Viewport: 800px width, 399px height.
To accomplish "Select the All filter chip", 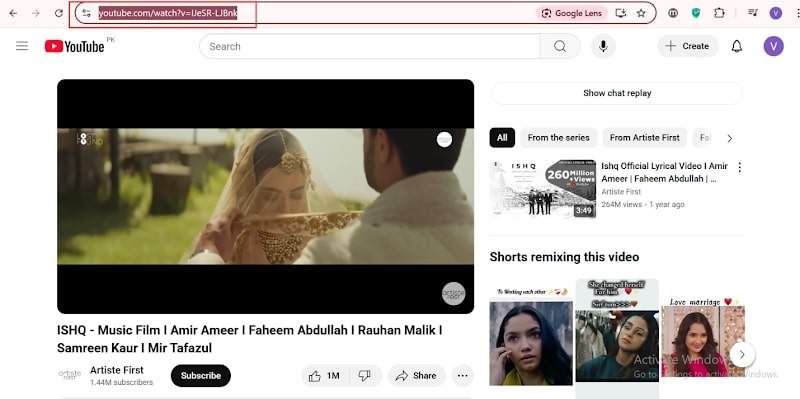I will click(x=502, y=138).
